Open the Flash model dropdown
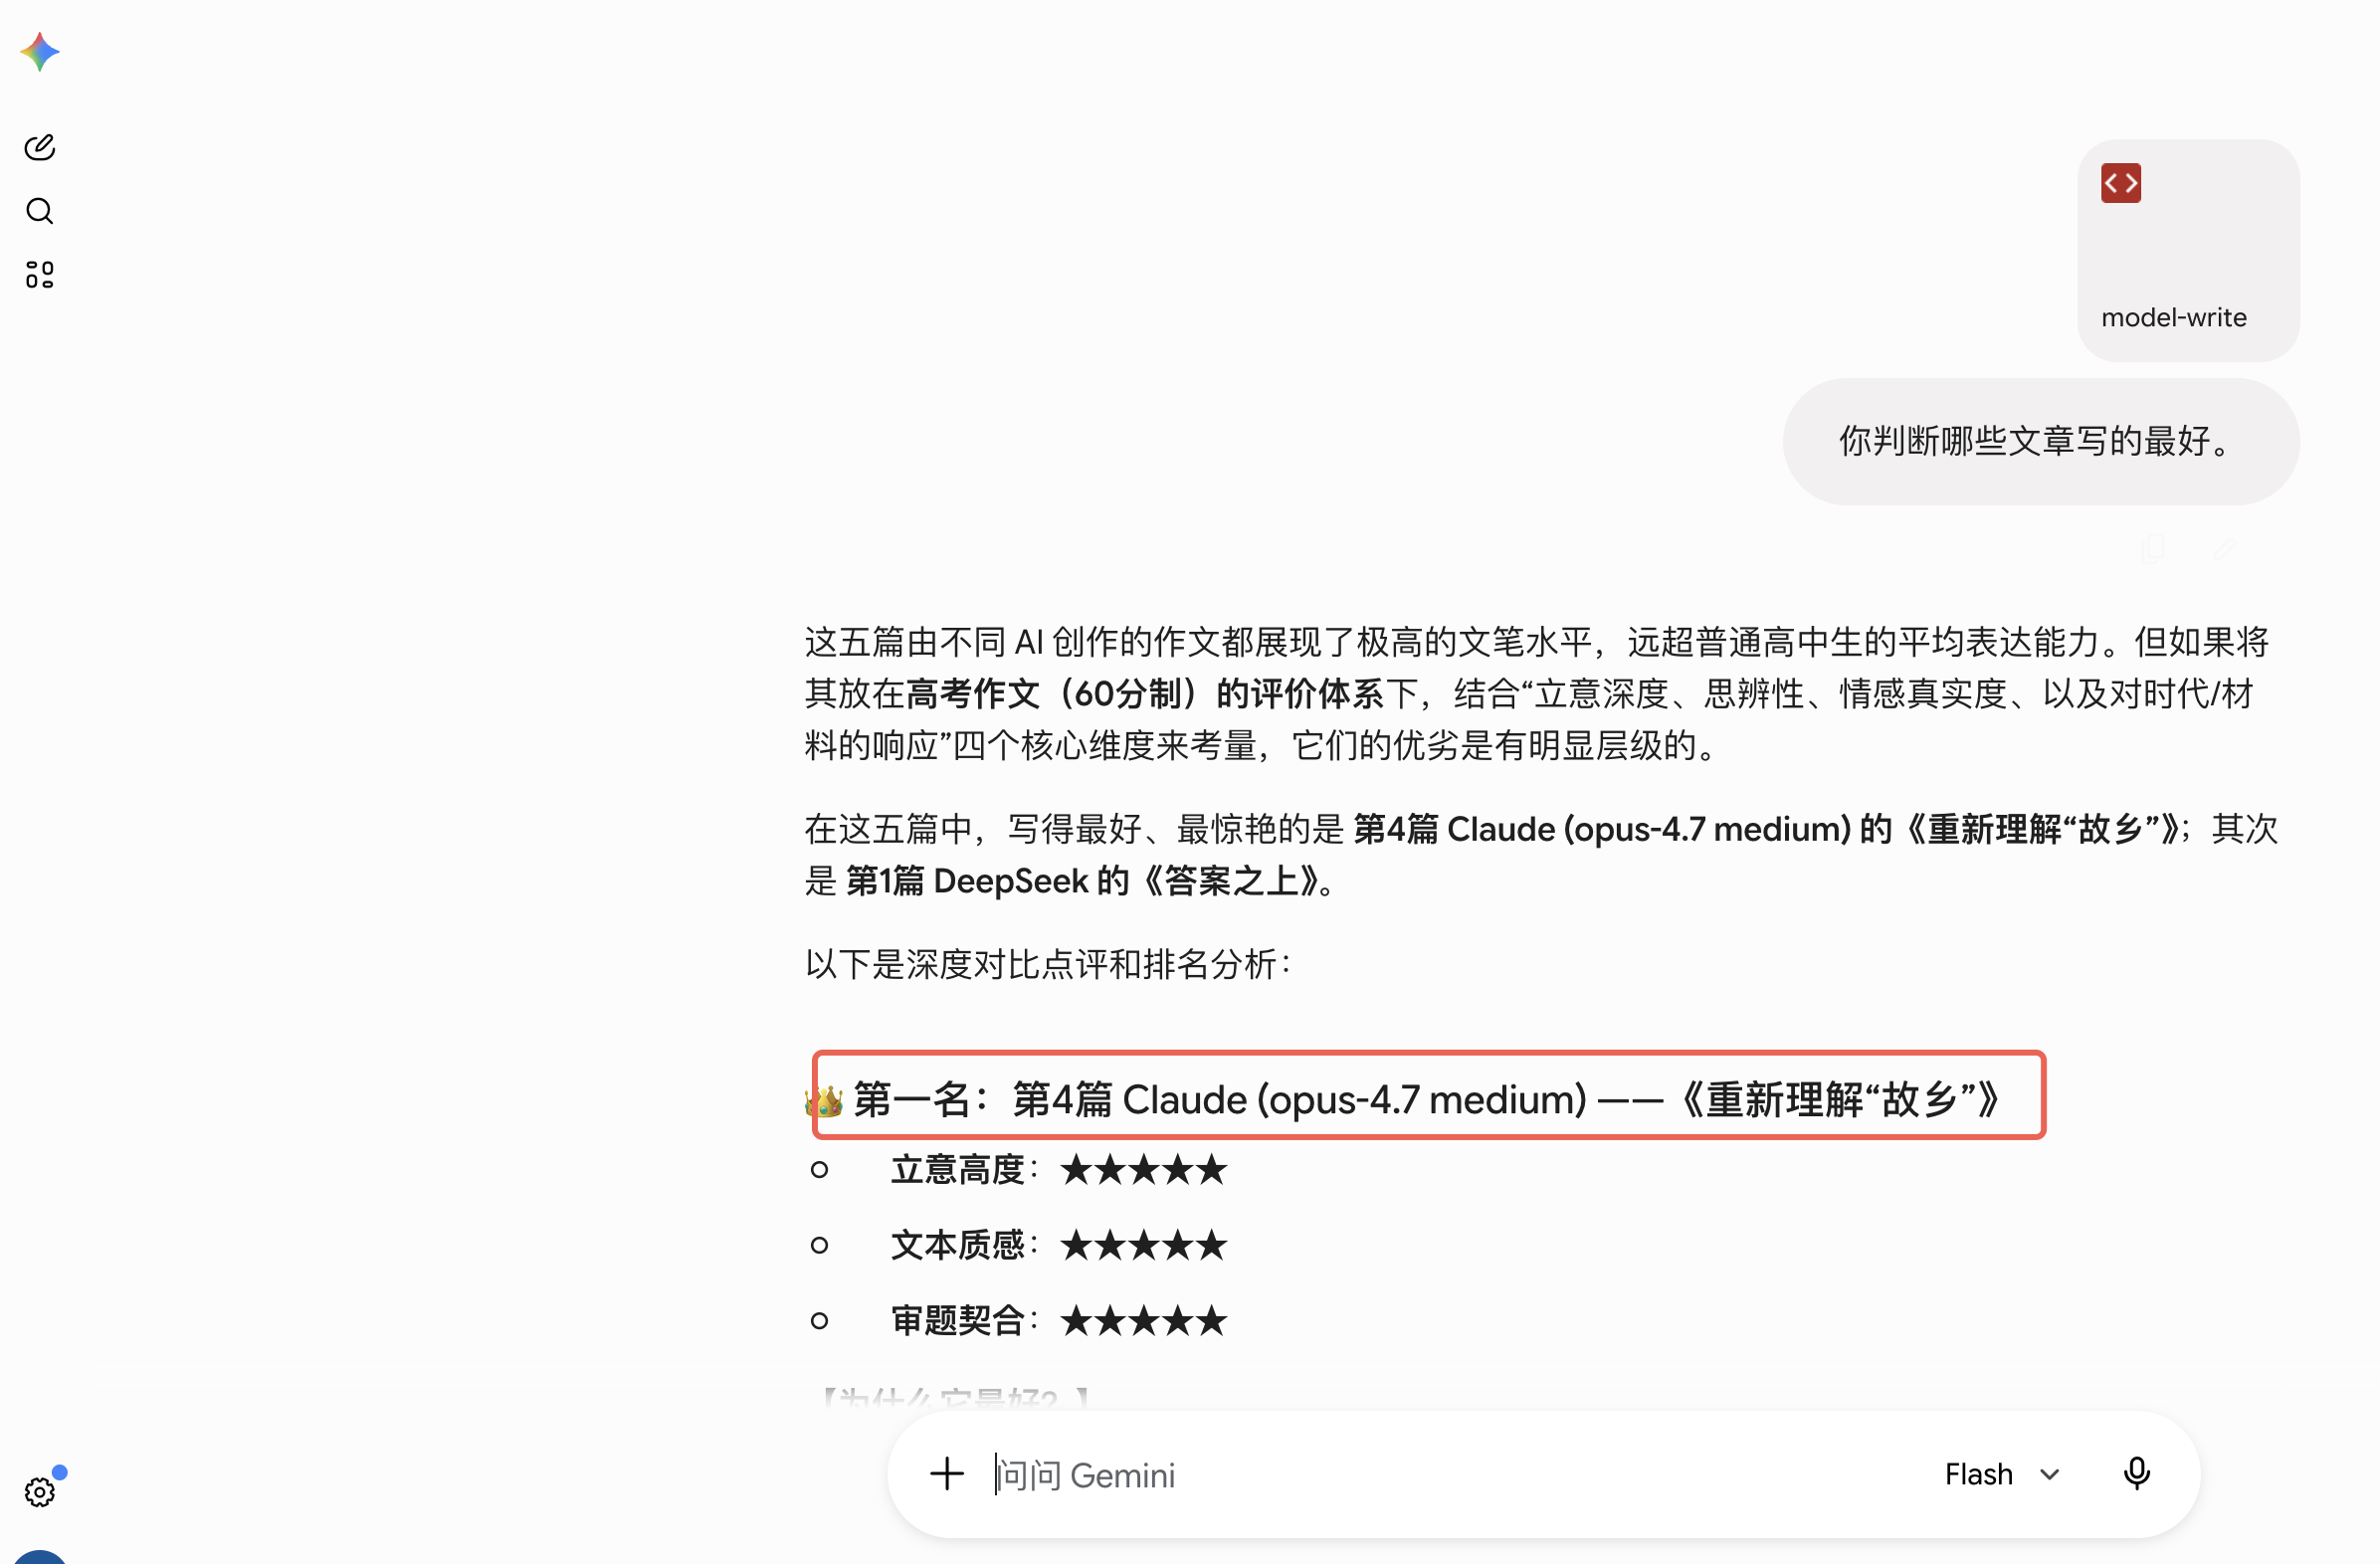 (x=2002, y=1474)
